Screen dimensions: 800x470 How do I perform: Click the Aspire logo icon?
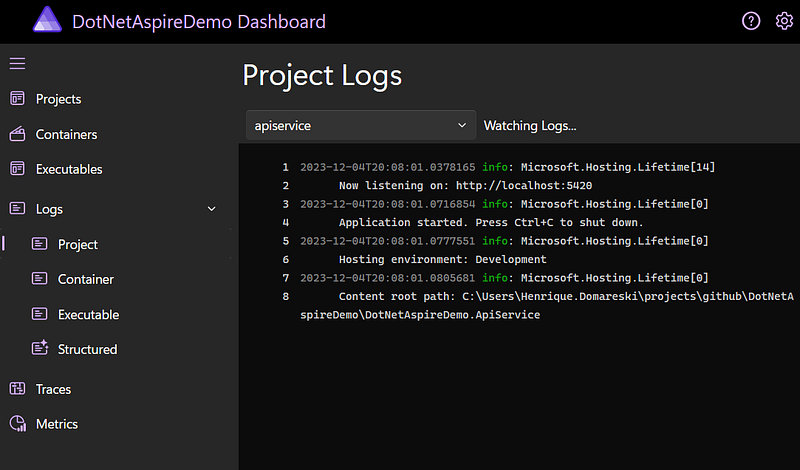tap(47, 20)
